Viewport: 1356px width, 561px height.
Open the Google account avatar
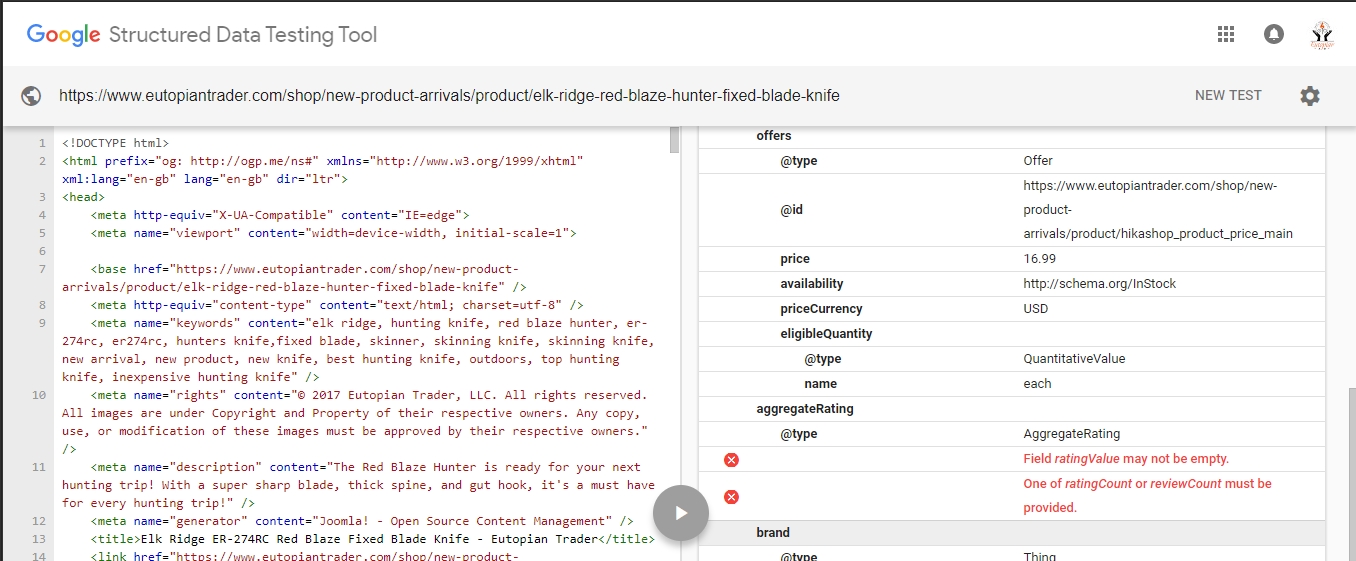click(1322, 34)
